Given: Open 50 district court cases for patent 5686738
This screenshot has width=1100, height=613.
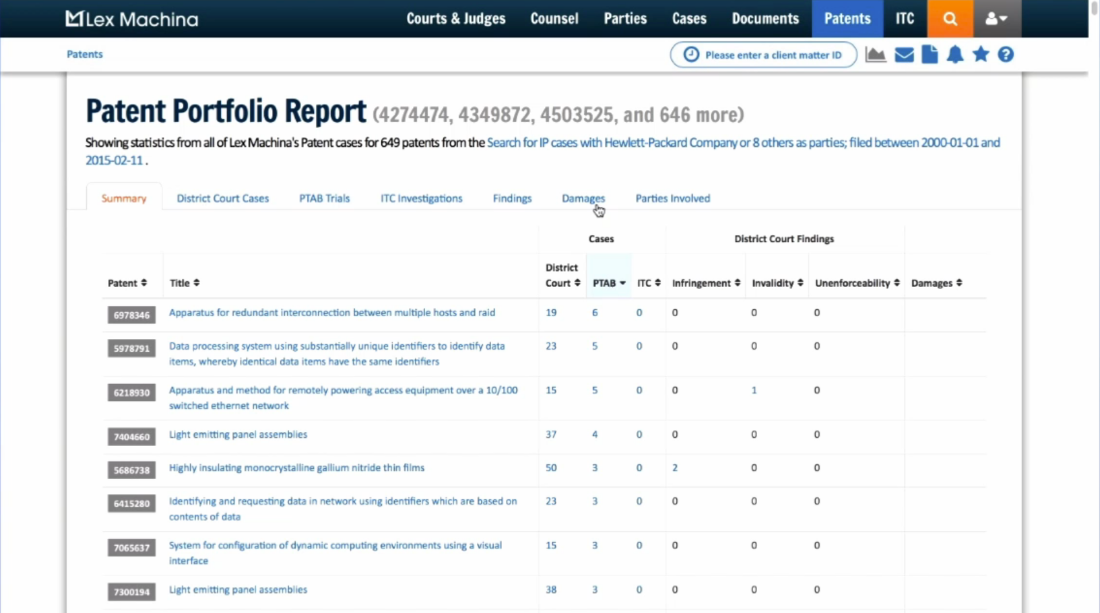Looking at the screenshot, I should (x=551, y=468).
